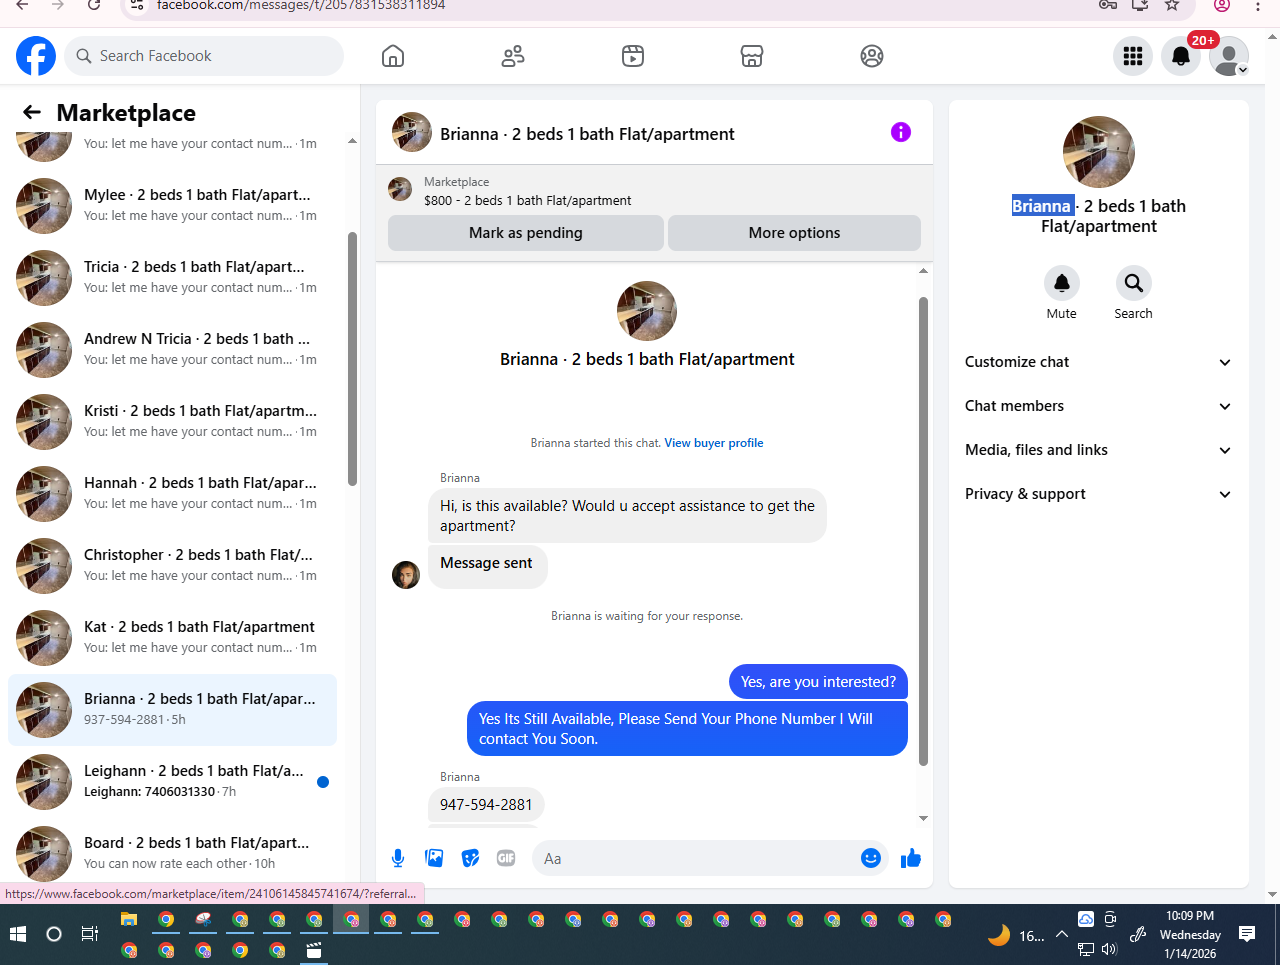Image resolution: width=1280 pixels, height=965 pixels.
Task: Expand the Privacy & support section
Action: coord(1098,494)
